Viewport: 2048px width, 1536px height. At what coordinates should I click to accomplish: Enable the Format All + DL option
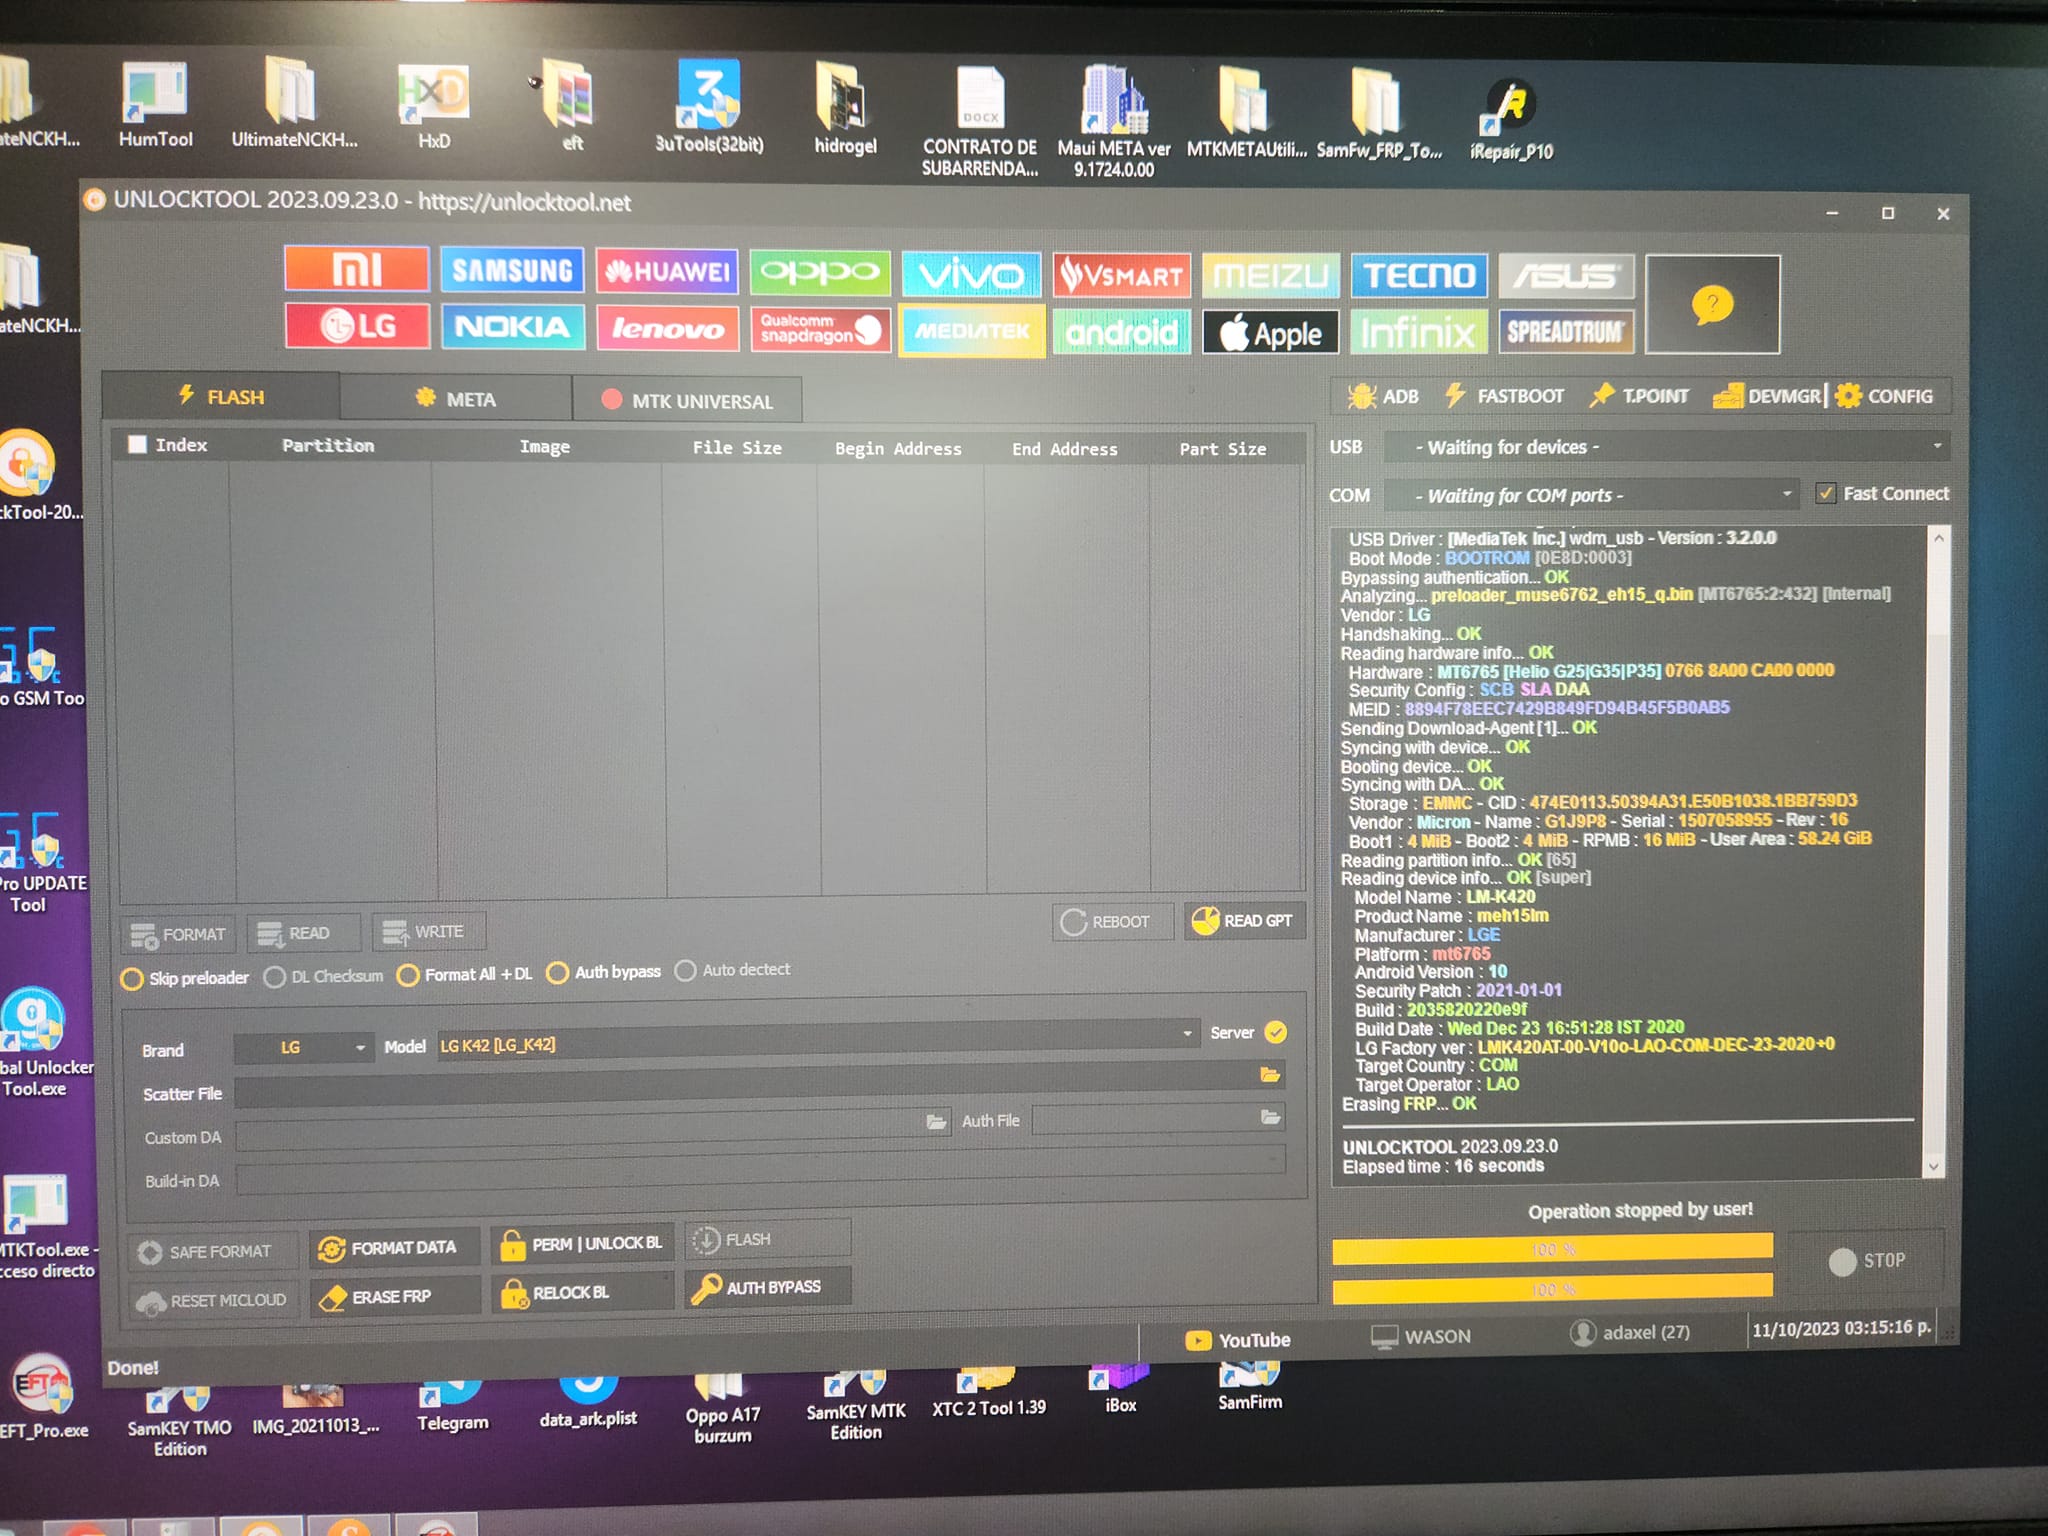point(407,975)
